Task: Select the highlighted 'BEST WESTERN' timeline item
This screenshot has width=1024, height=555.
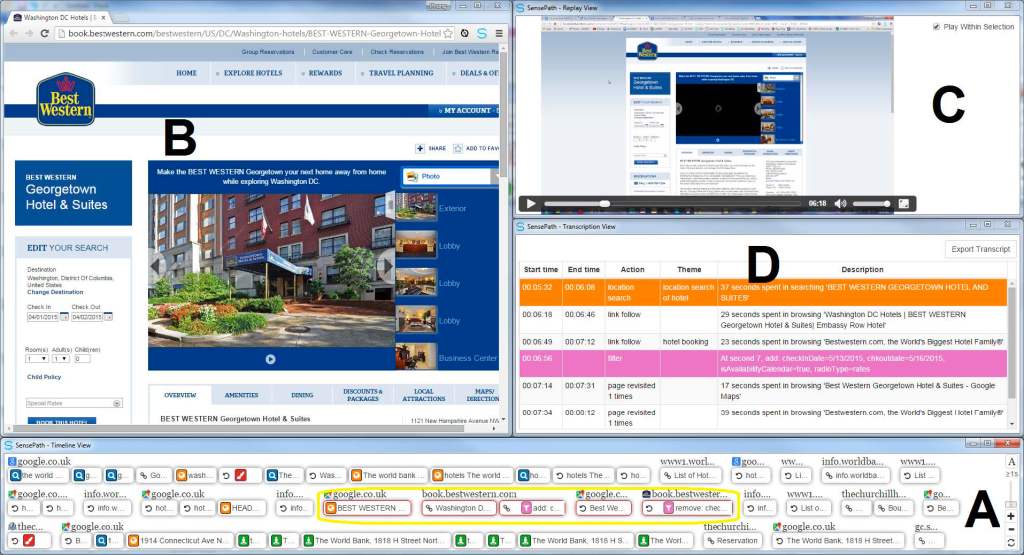Action: pyautogui.click(x=366, y=508)
